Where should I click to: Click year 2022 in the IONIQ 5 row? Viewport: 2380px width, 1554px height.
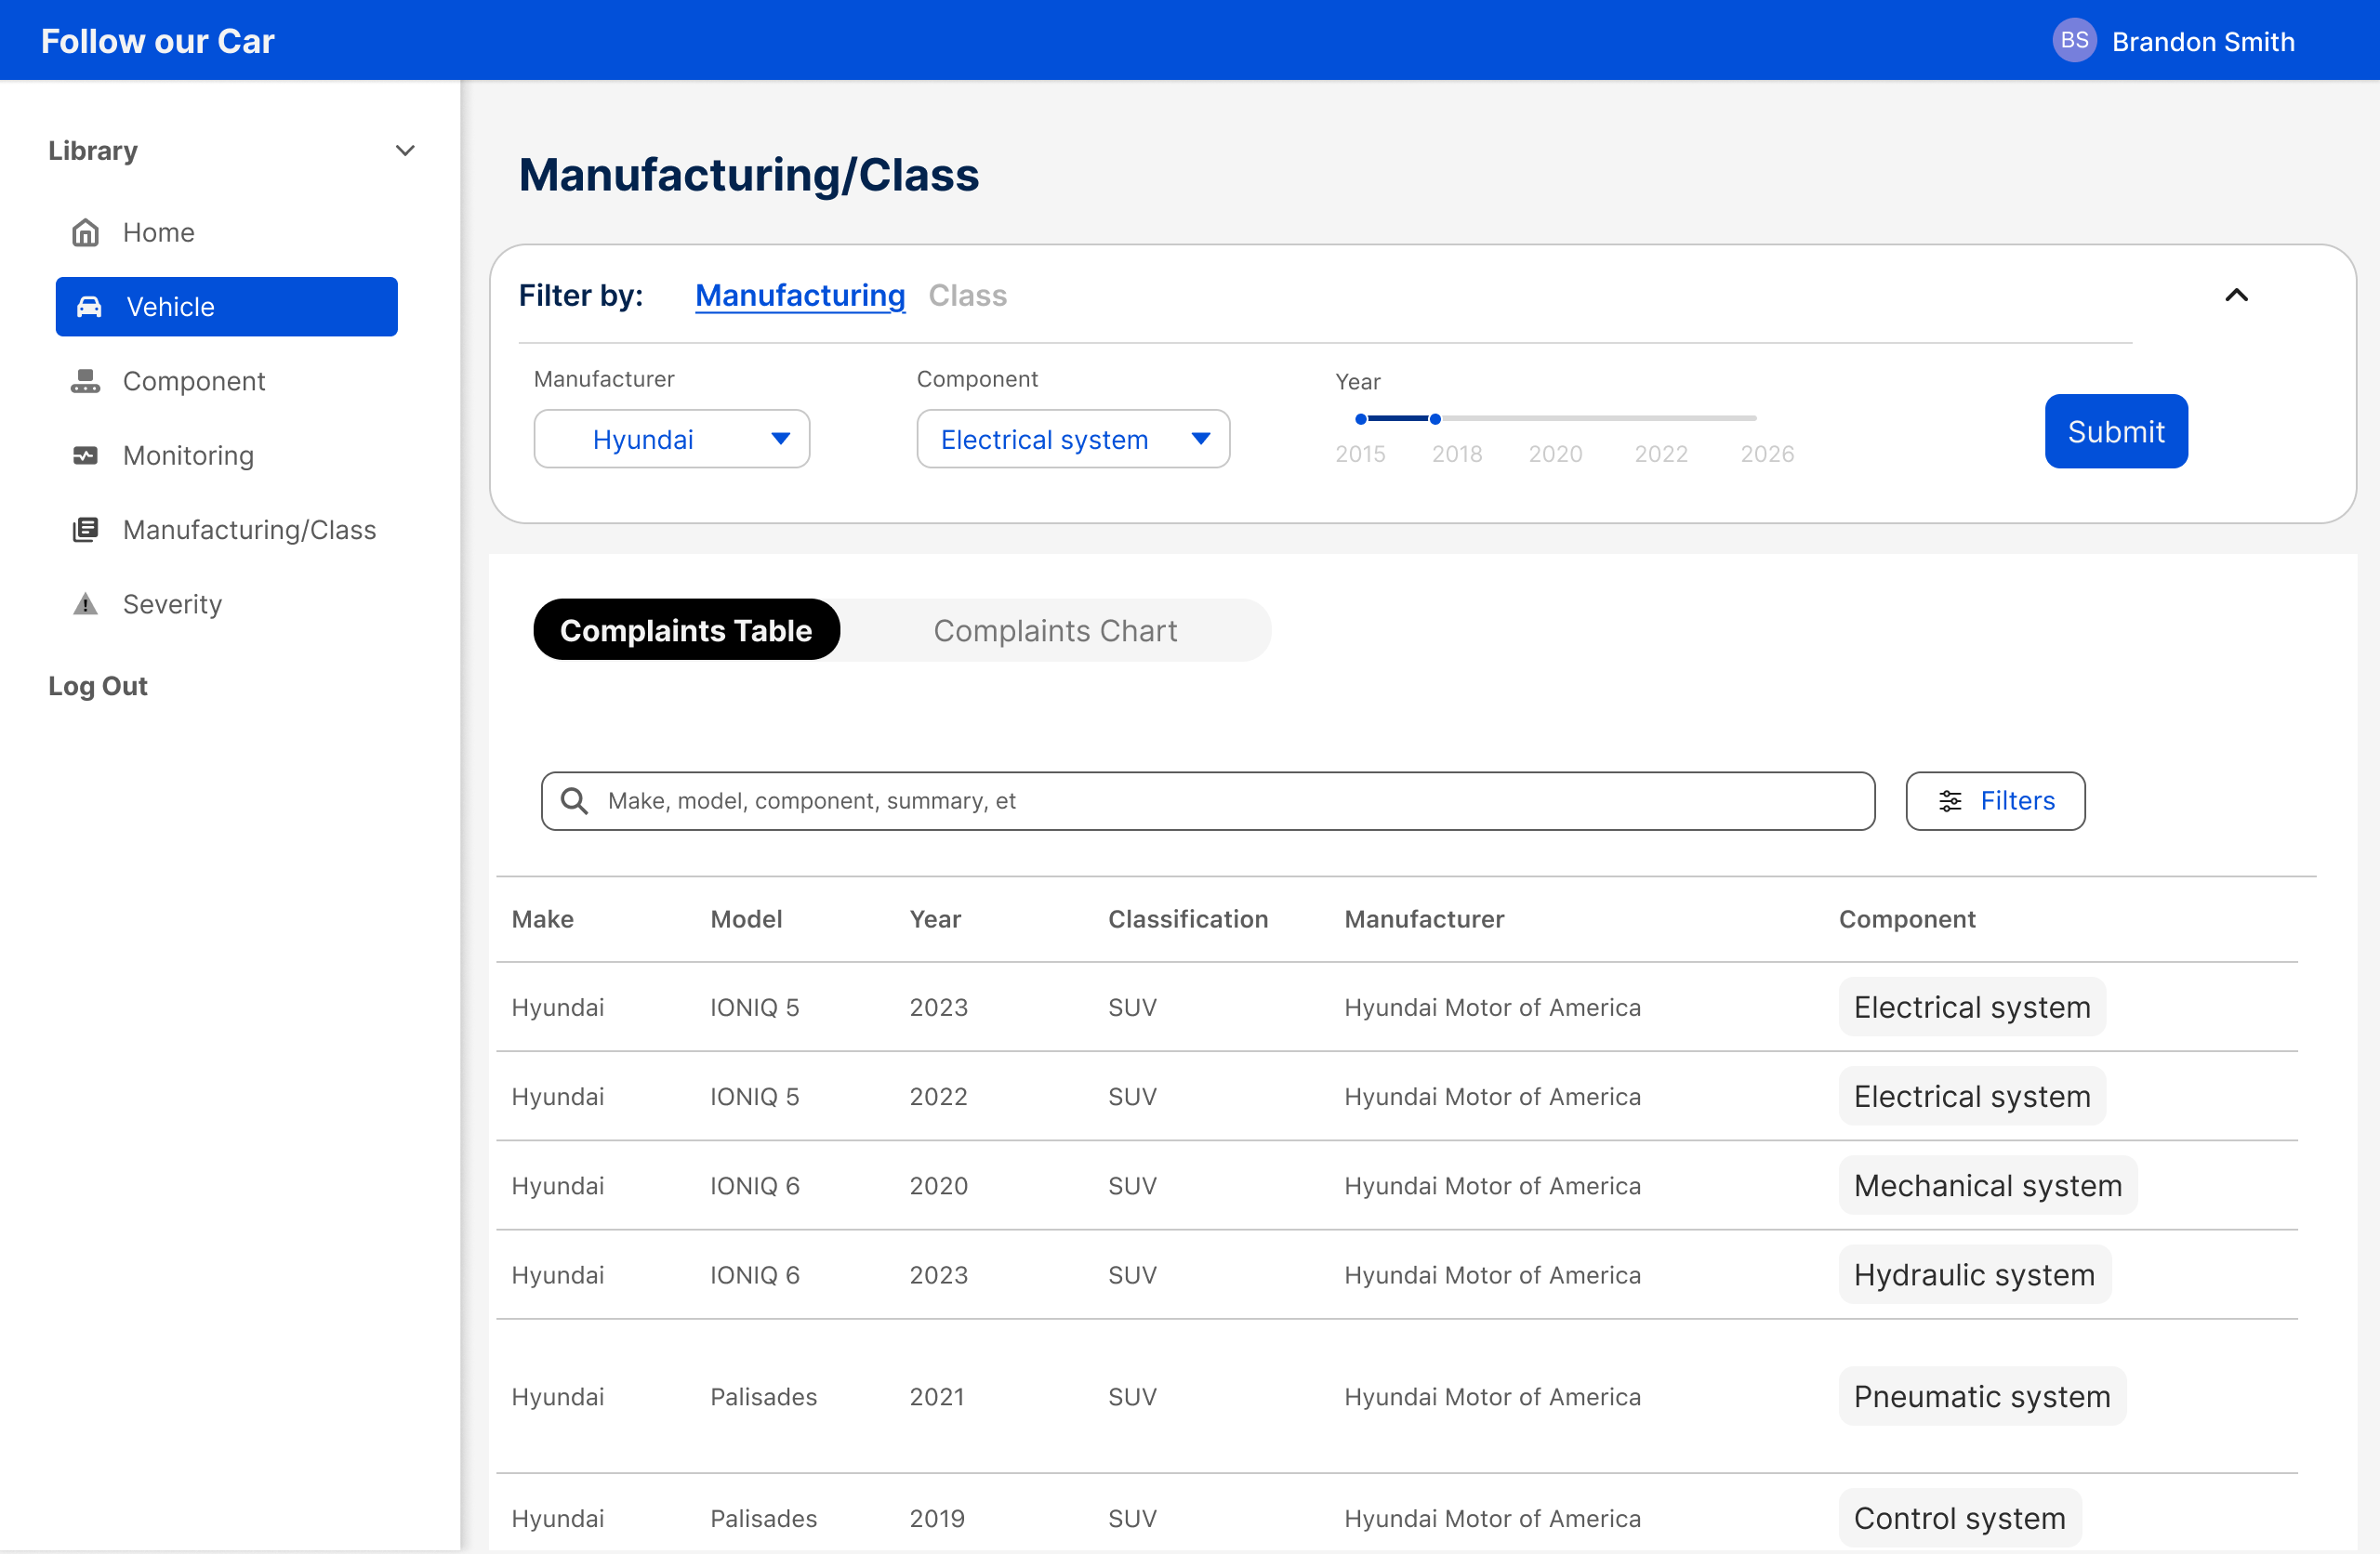click(938, 1097)
